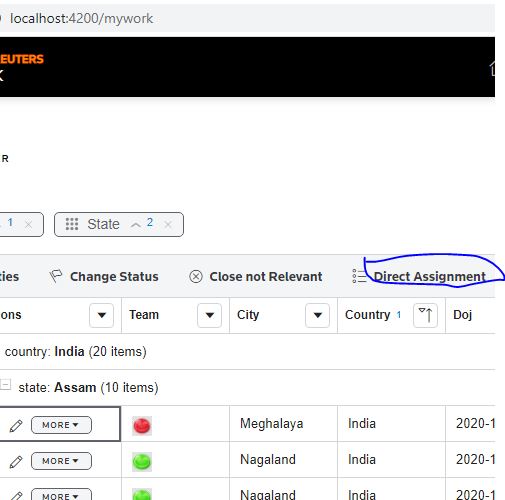The width and height of the screenshot is (505, 500).
Task: Click the flag icon beside Change Status
Action: [55, 276]
